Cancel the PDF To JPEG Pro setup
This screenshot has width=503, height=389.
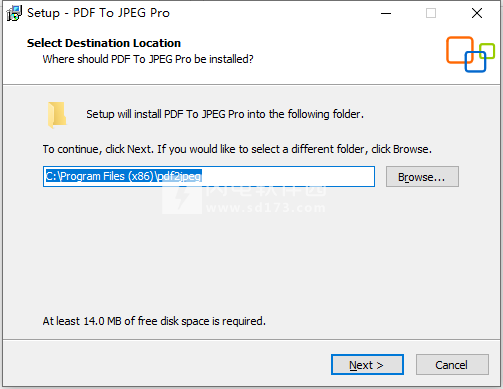[452, 365]
